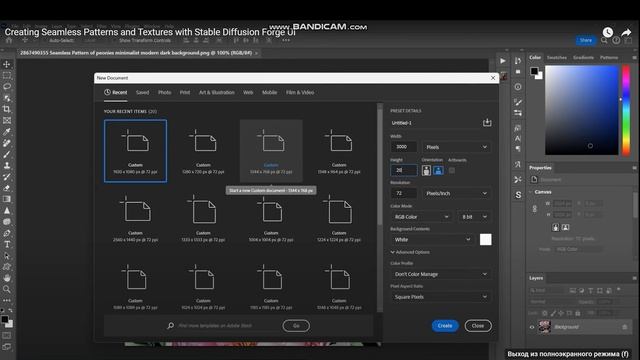Switch to the Web tab
Image resolution: width=640 pixels, height=360 pixels.
click(x=248, y=93)
